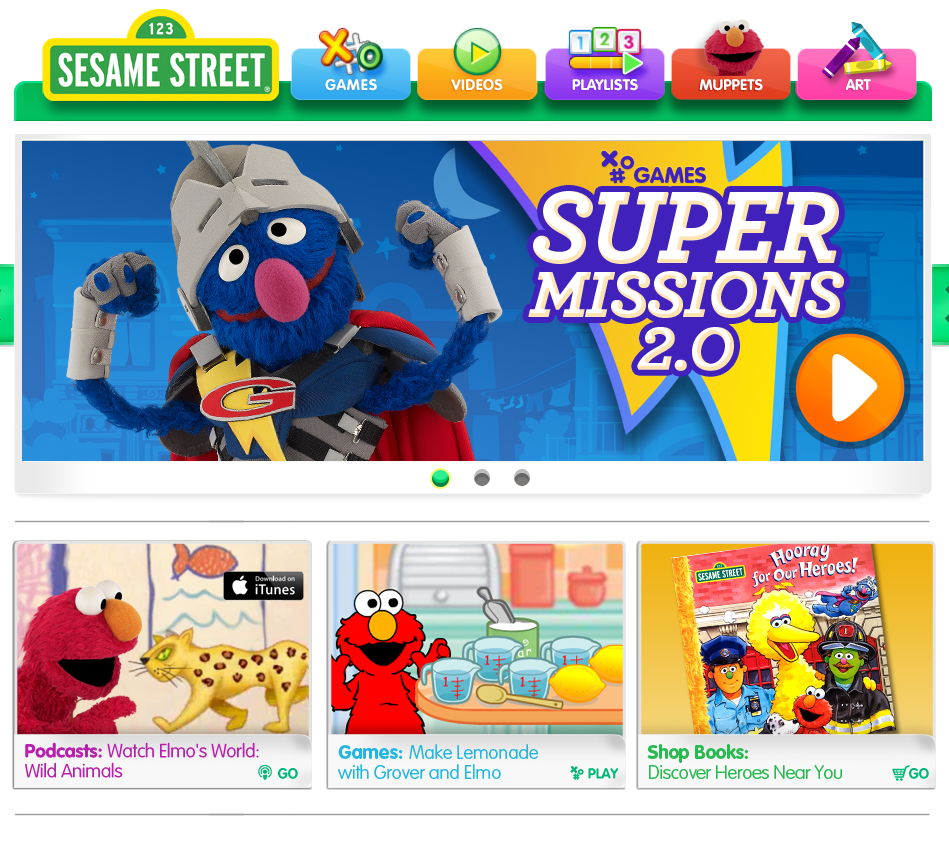Open Shop Books: Discover Heroes Near You link
This screenshot has height=843, width=949.
pos(744,763)
